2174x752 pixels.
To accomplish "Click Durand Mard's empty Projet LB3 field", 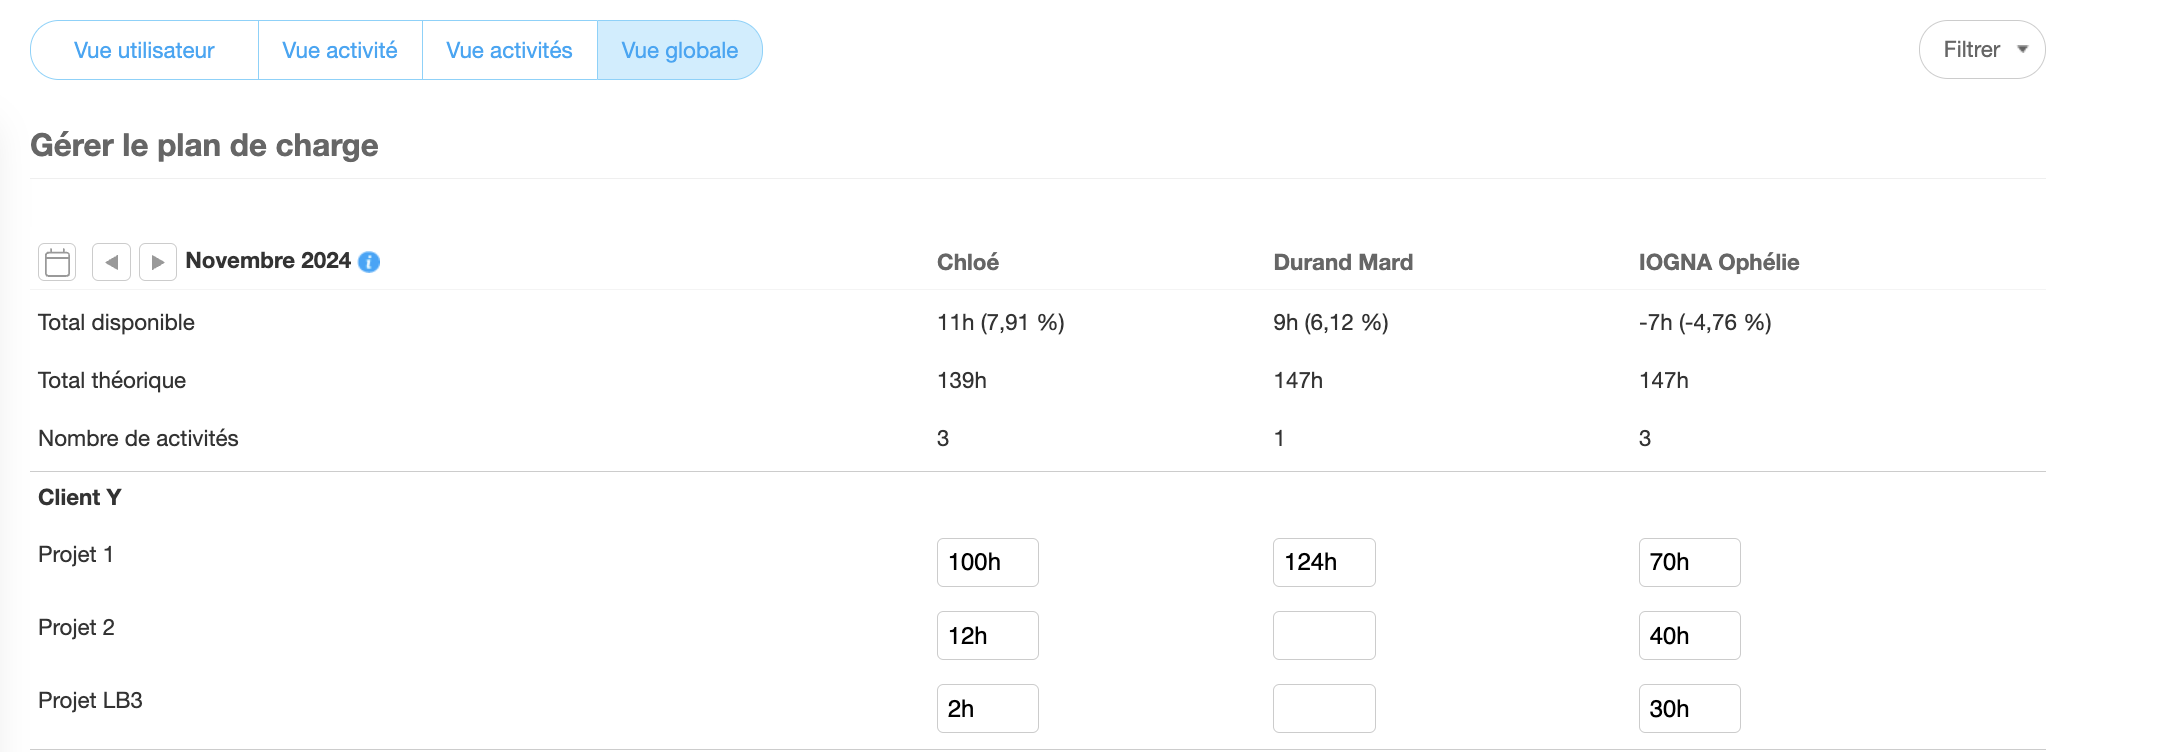I will click(1324, 709).
